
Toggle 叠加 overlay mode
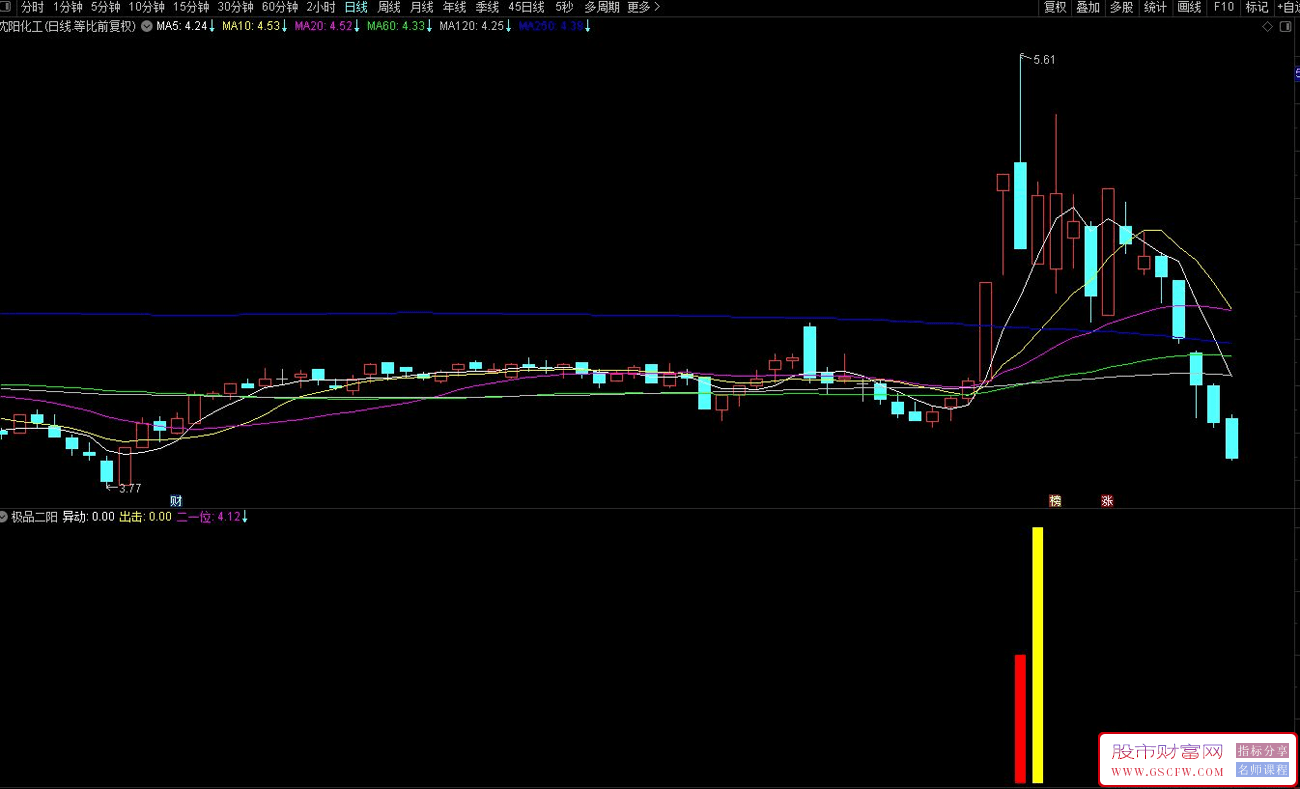[x=1088, y=7]
